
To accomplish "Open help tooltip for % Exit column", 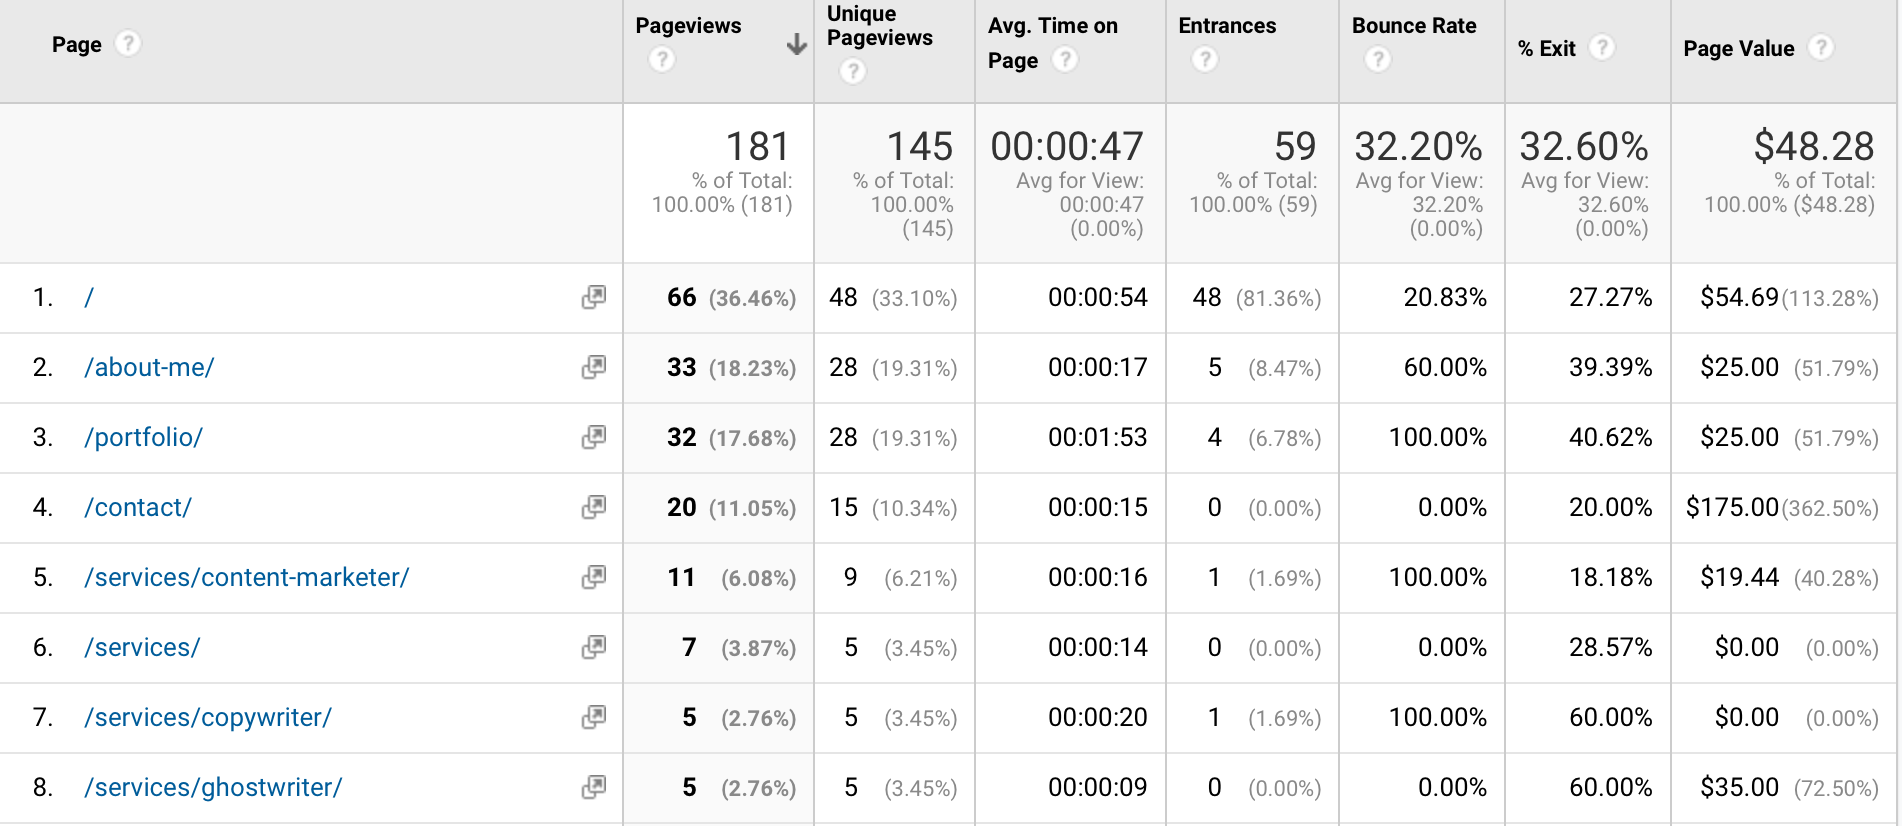I will tap(1604, 48).
